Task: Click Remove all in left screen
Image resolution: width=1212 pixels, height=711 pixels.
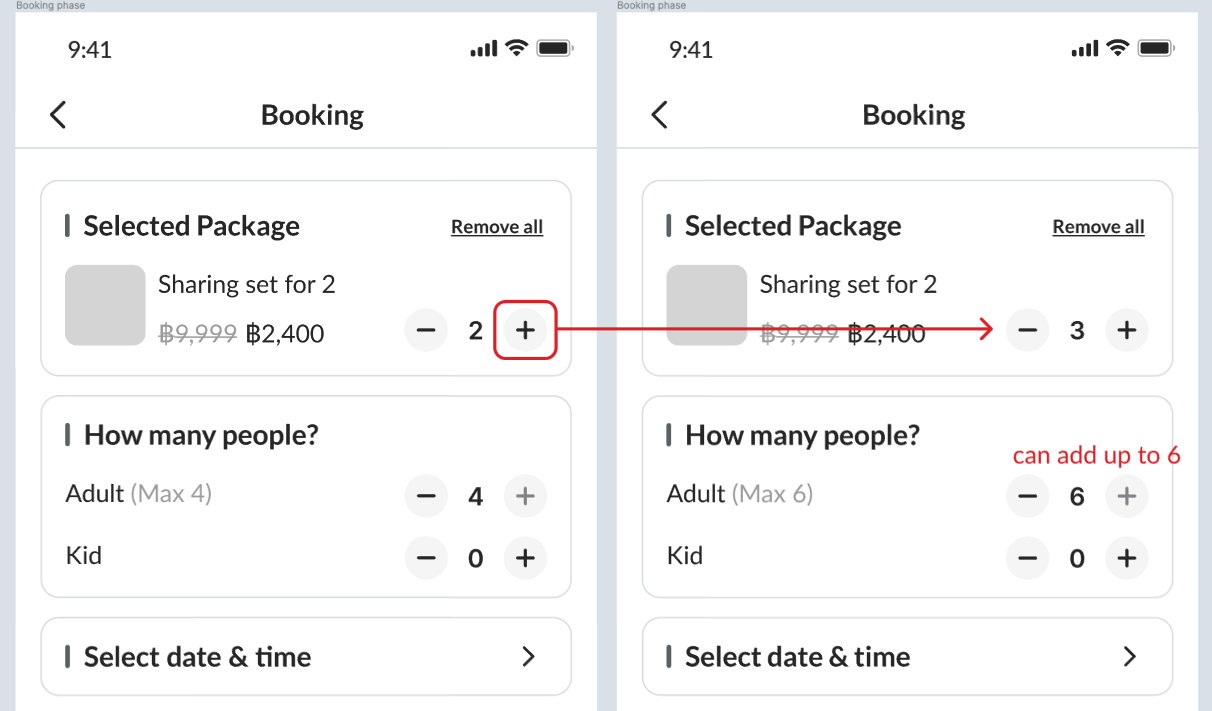Action: (x=497, y=227)
